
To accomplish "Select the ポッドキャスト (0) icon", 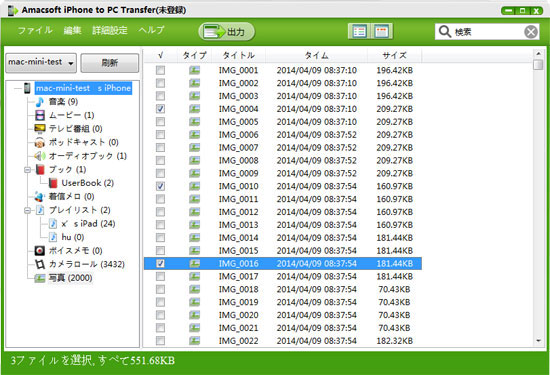I will [x=40, y=142].
